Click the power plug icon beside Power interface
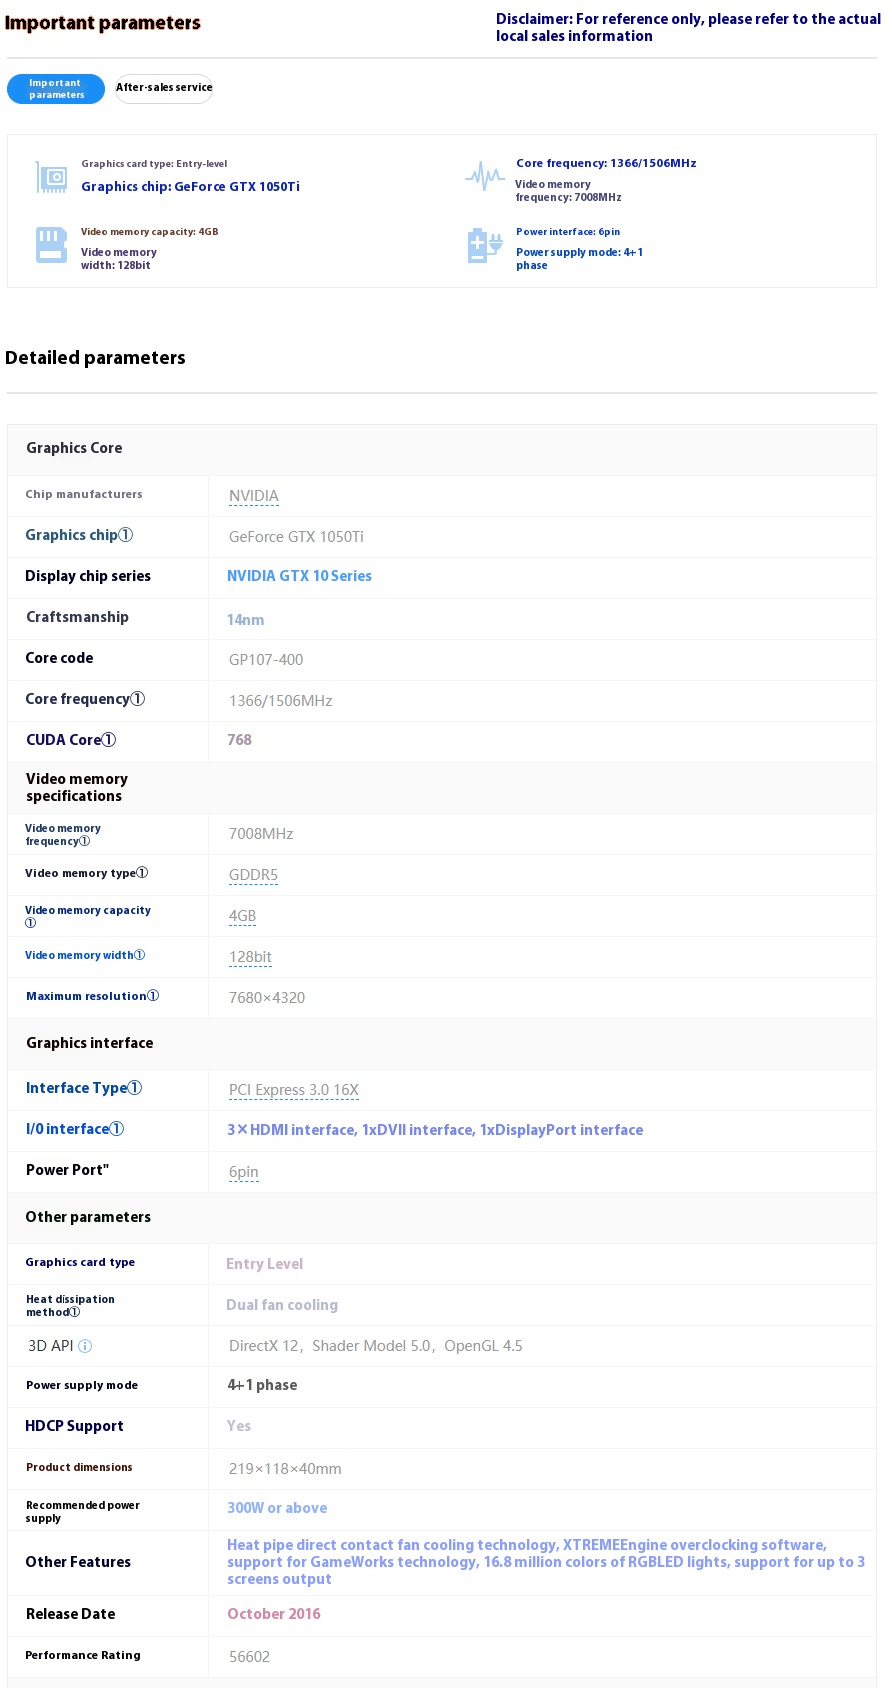Screen dimensions: 892x1688 click(x=485, y=246)
